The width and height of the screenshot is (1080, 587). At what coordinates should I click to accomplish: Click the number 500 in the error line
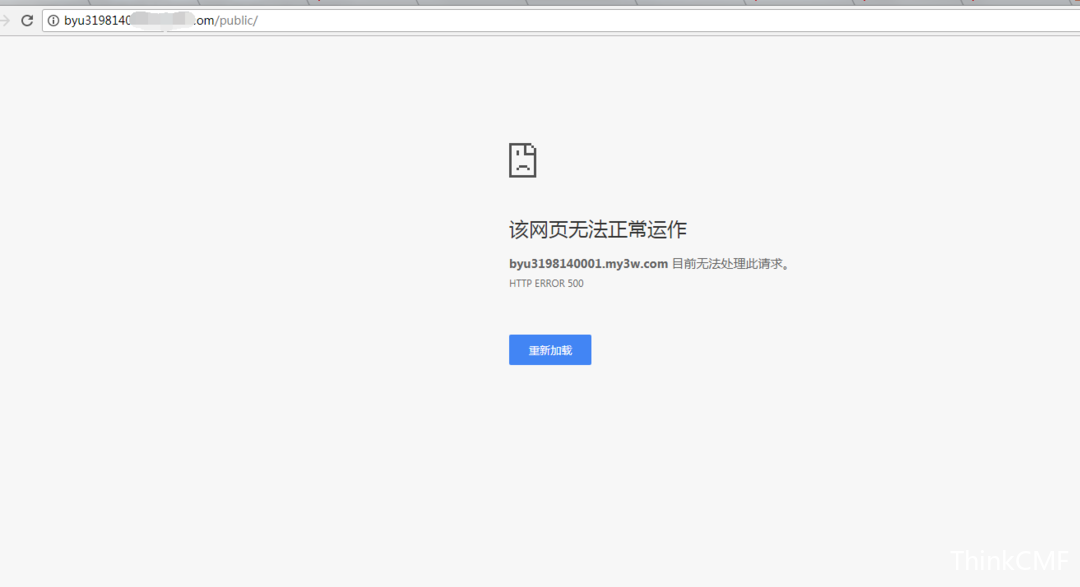[575, 283]
